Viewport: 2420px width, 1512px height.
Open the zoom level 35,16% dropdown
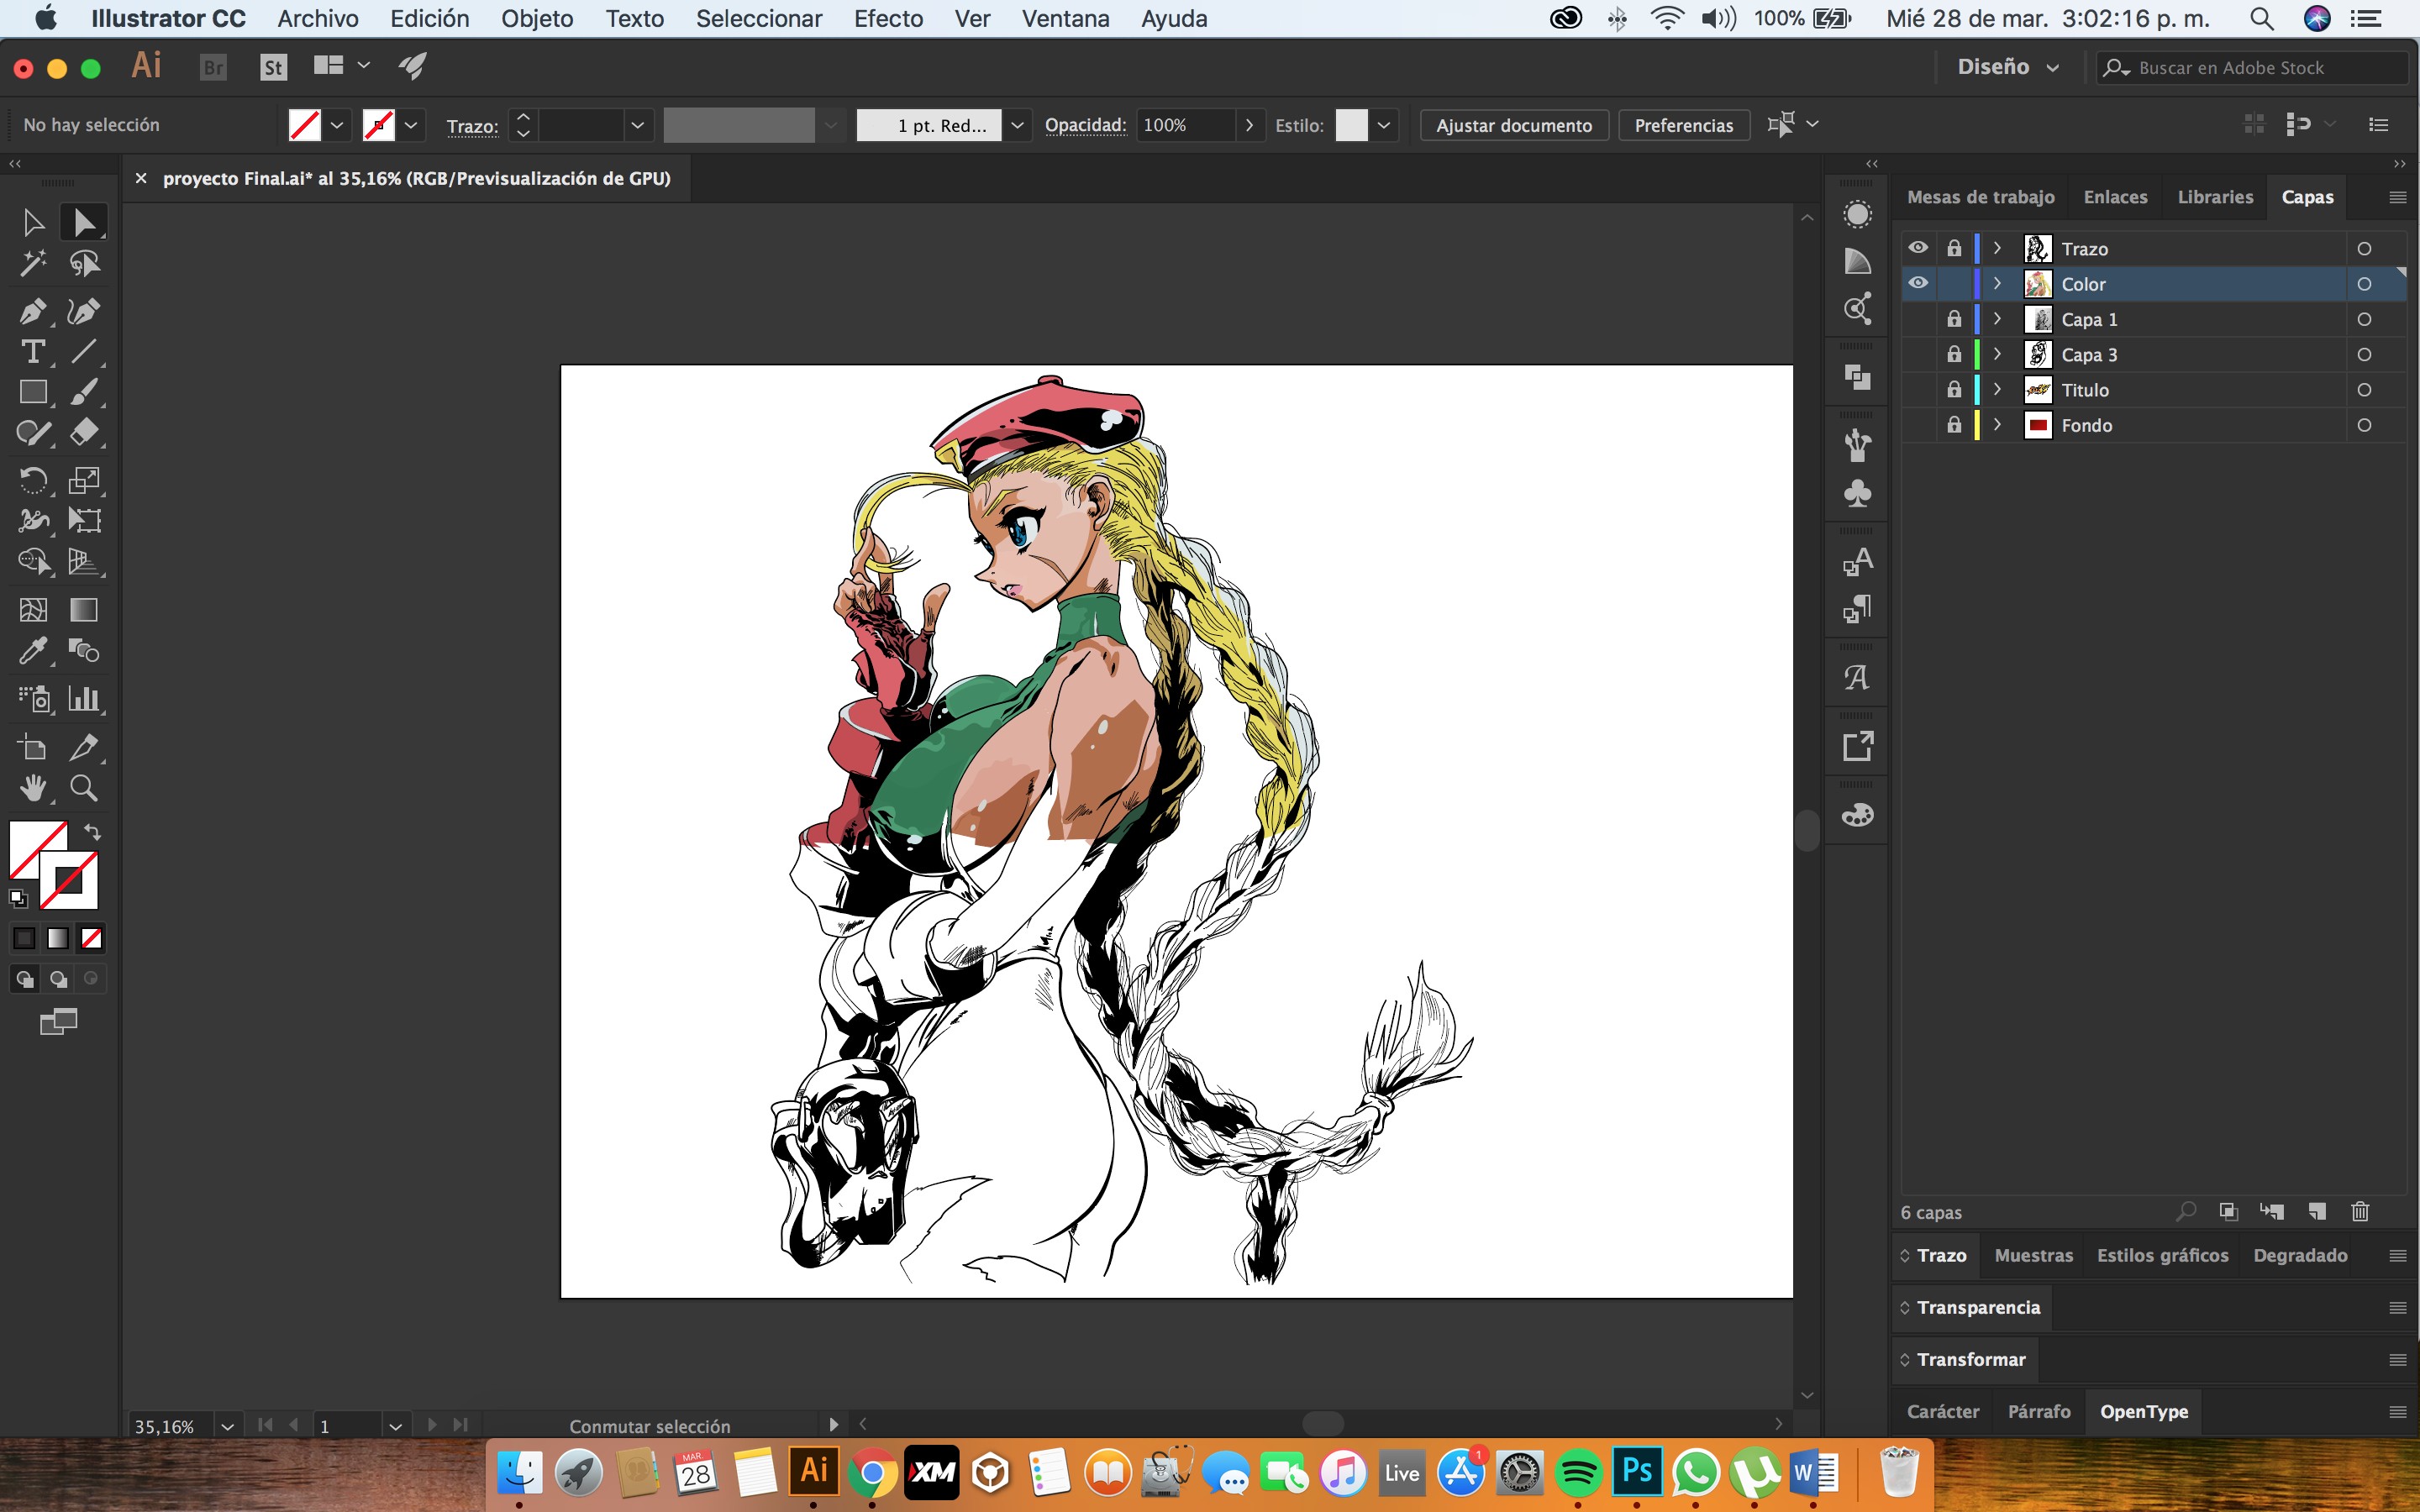point(227,1426)
